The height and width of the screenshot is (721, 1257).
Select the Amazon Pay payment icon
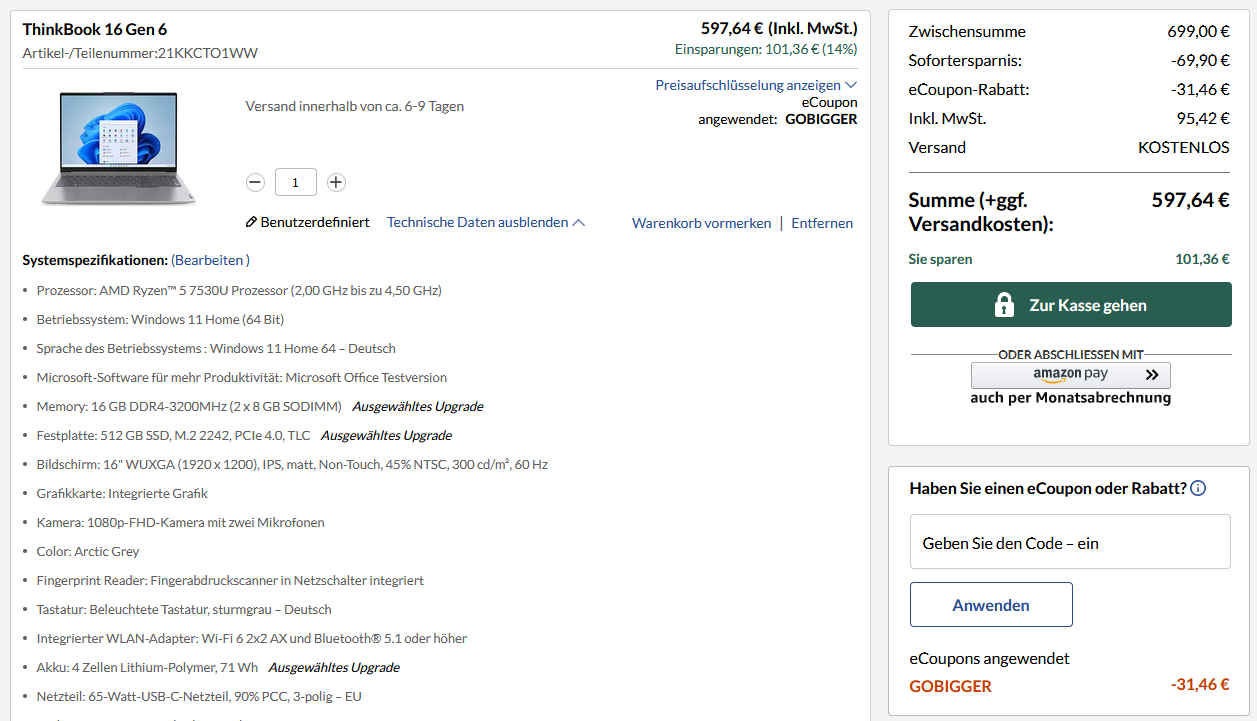point(1070,376)
